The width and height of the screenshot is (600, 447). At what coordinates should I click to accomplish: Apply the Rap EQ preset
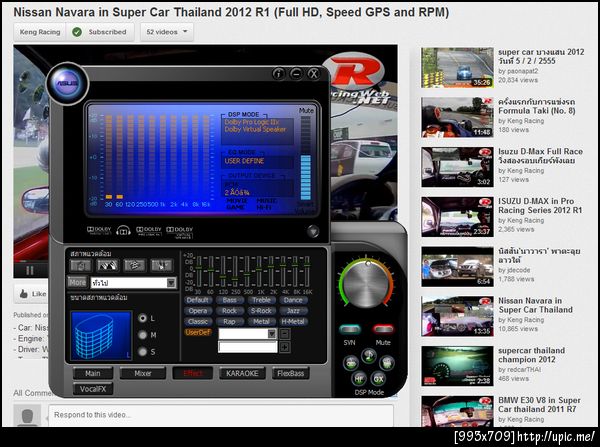[x=229, y=321]
